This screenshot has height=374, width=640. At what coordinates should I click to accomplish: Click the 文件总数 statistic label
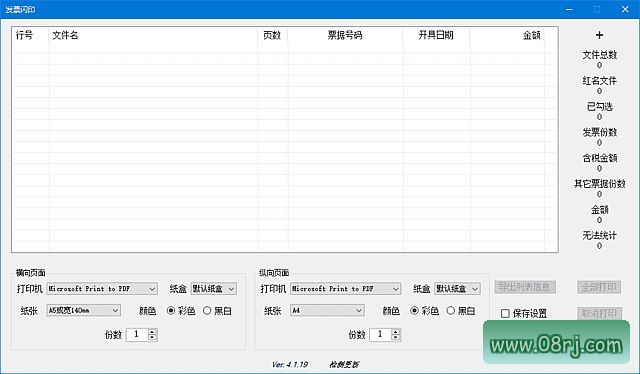tap(599, 55)
